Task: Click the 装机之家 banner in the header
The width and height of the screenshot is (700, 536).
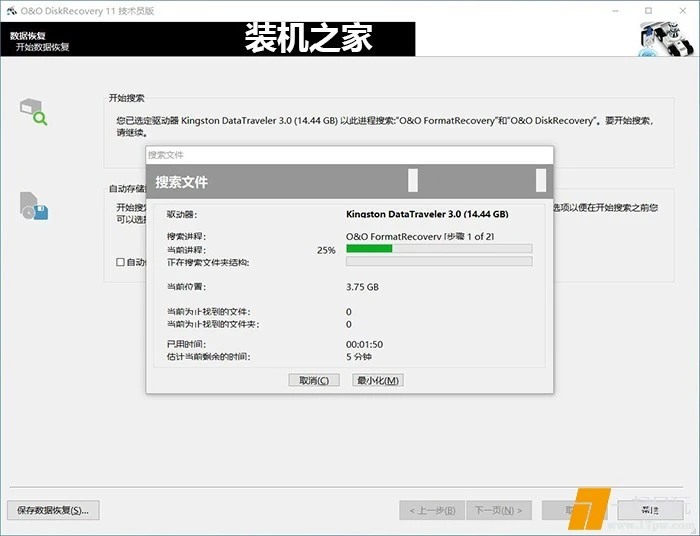Action: (308, 38)
